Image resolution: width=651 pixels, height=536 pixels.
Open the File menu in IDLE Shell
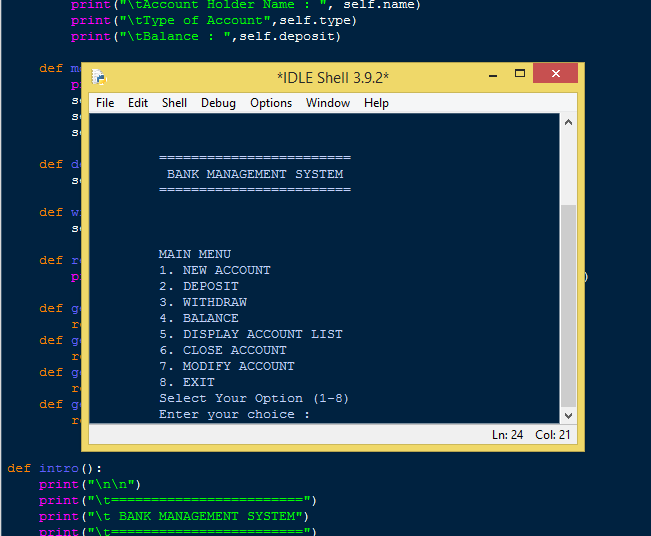105,103
